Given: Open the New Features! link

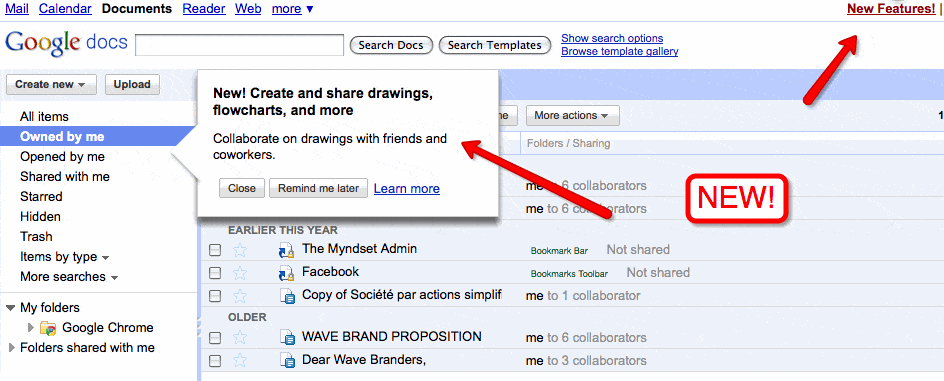Looking at the screenshot, I should [x=891, y=9].
